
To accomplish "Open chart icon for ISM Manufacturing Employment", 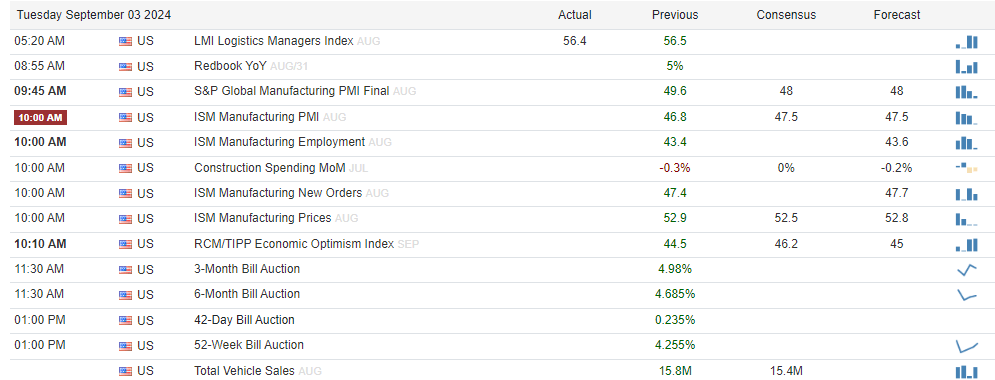I will [966, 143].
